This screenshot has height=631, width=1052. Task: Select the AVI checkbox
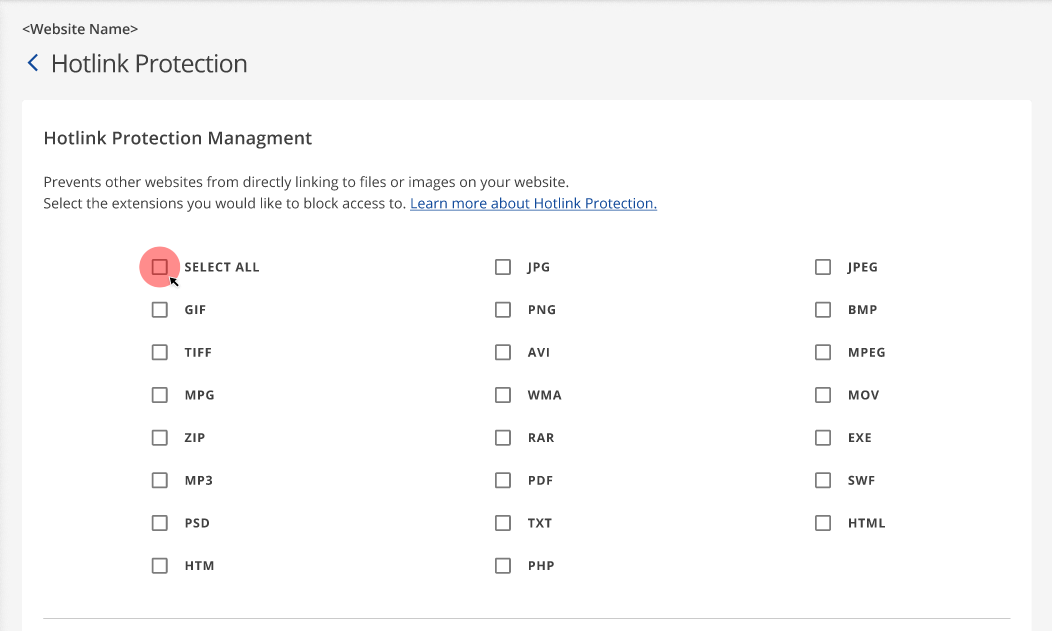point(503,352)
